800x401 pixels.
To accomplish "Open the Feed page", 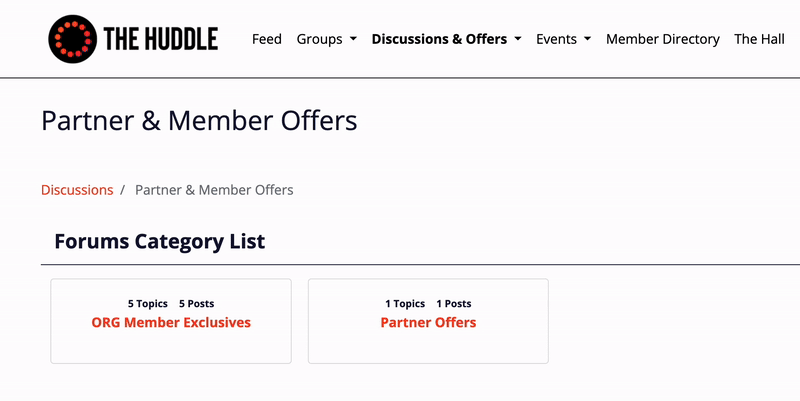I will (267, 39).
